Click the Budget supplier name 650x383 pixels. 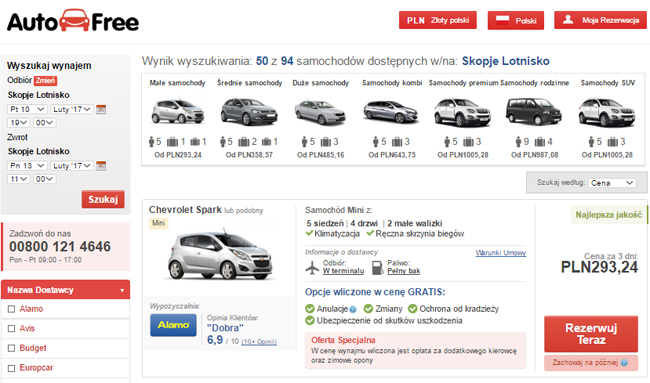click(33, 348)
